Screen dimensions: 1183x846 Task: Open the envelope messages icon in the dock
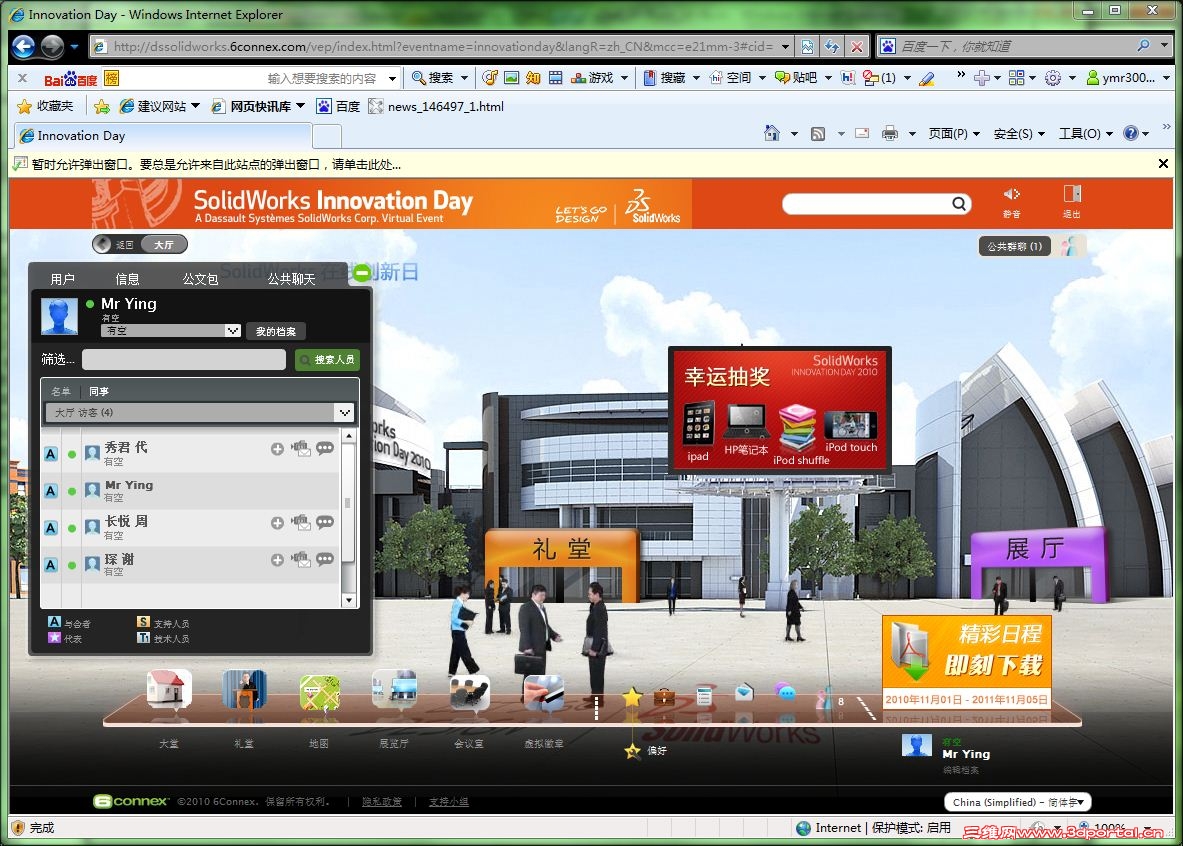[x=744, y=691]
